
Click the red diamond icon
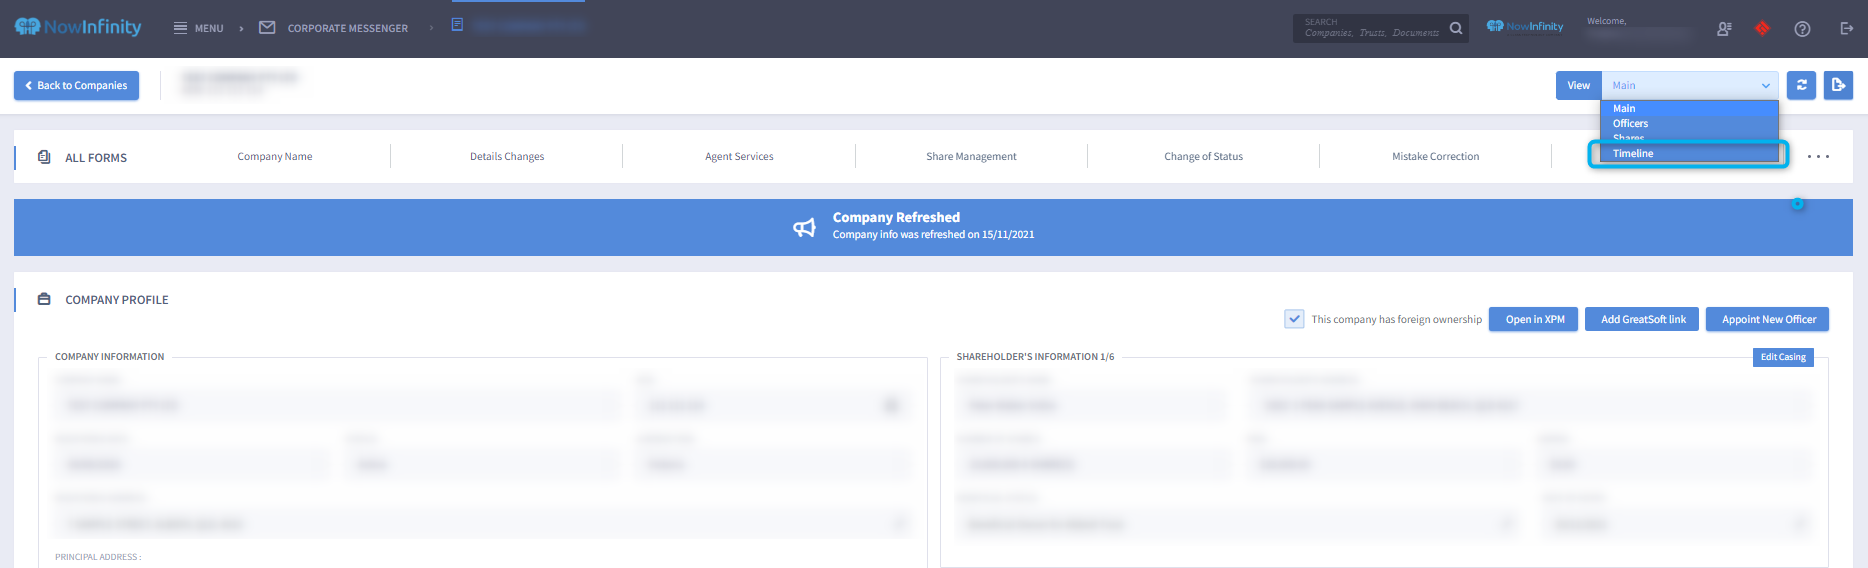1762,28
